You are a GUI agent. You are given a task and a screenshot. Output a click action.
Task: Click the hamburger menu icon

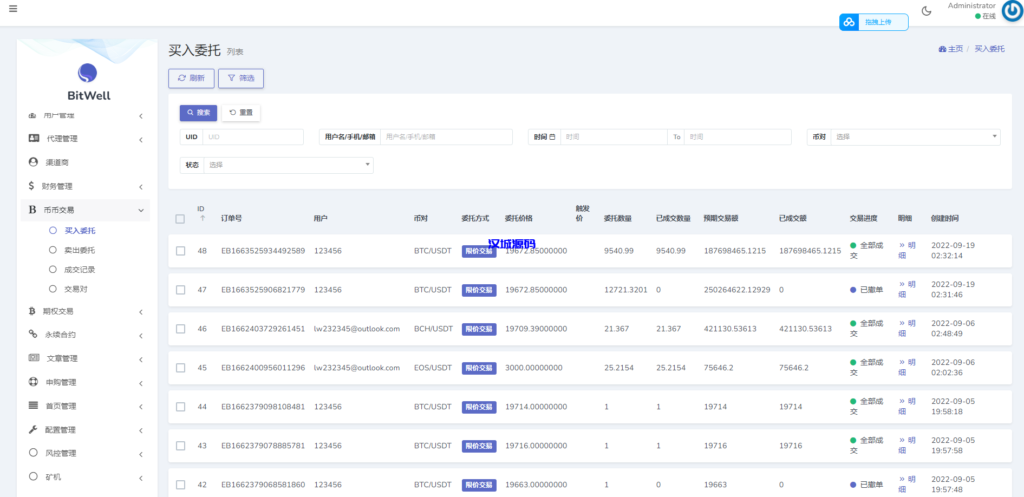pyautogui.click(x=12, y=8)
